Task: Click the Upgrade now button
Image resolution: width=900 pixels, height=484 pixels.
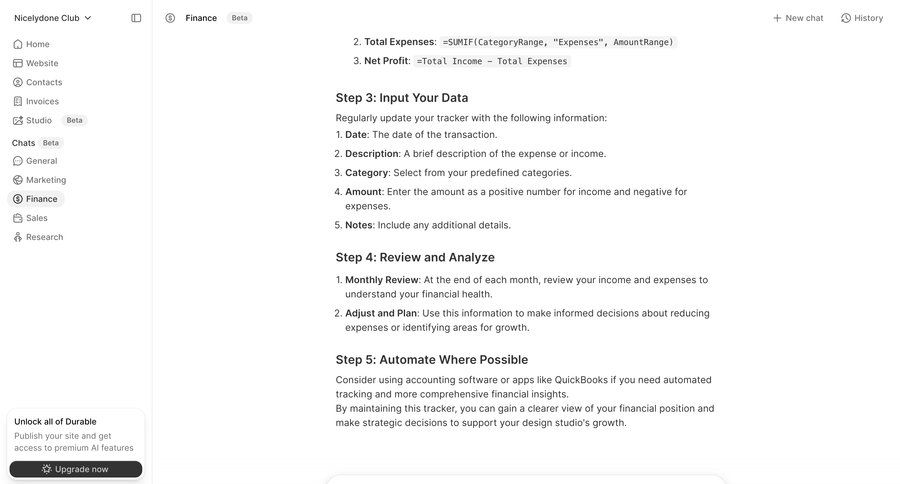Action: click(x=76, y=469)
